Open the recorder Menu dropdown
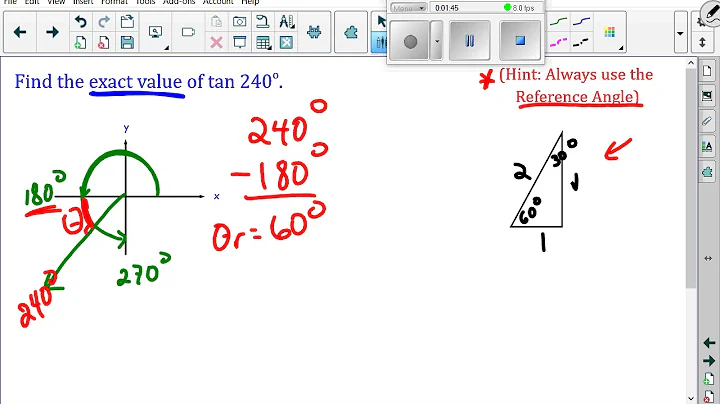720x404 pixels. pos(409,8)
